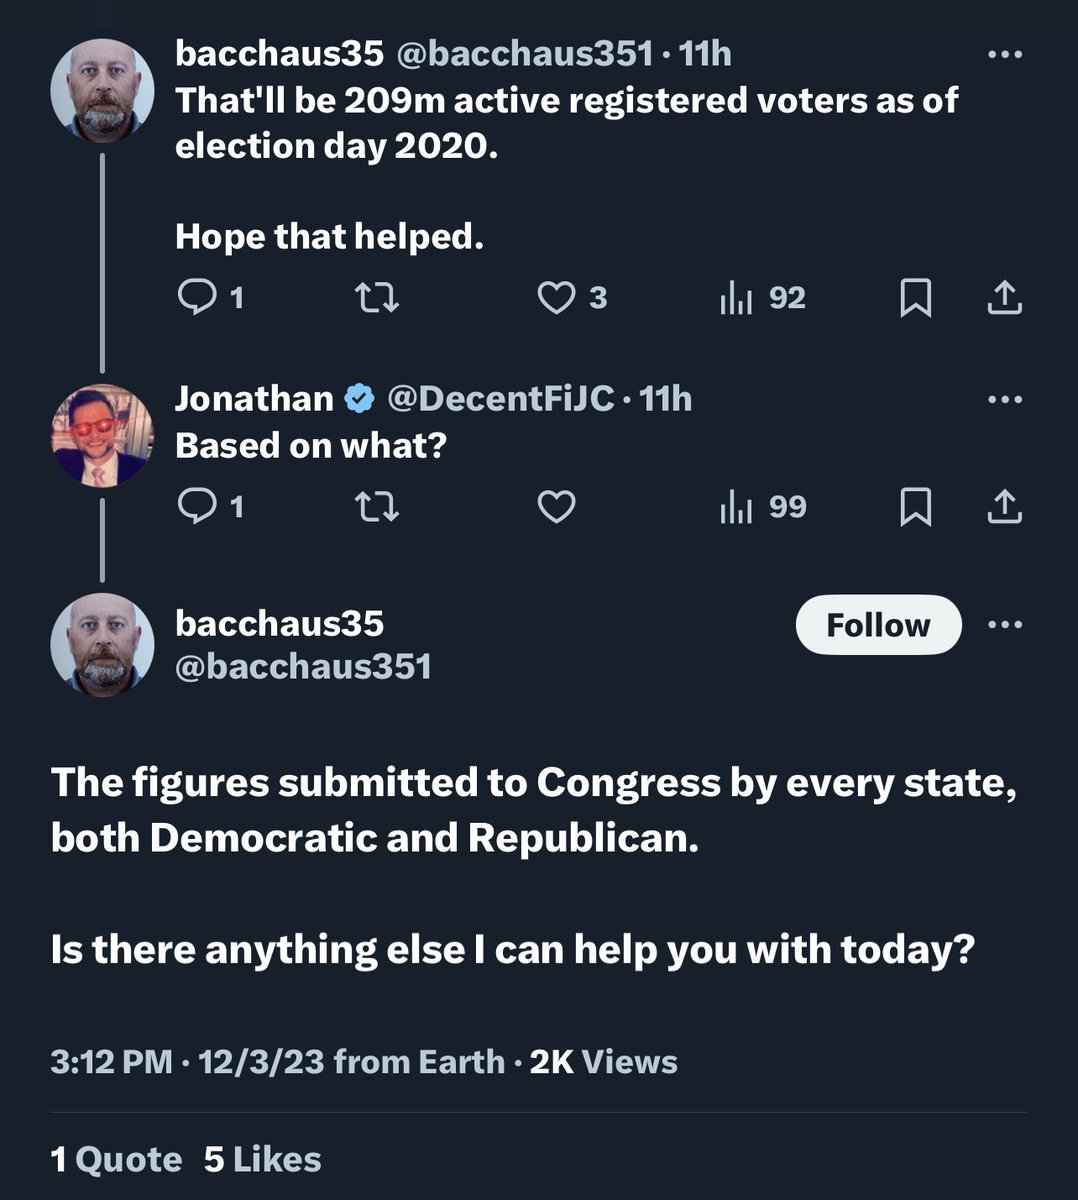Open more options on first bacchaus35 tweet
Screen dimensions: 1078x1200
(x=1004, y=55)
